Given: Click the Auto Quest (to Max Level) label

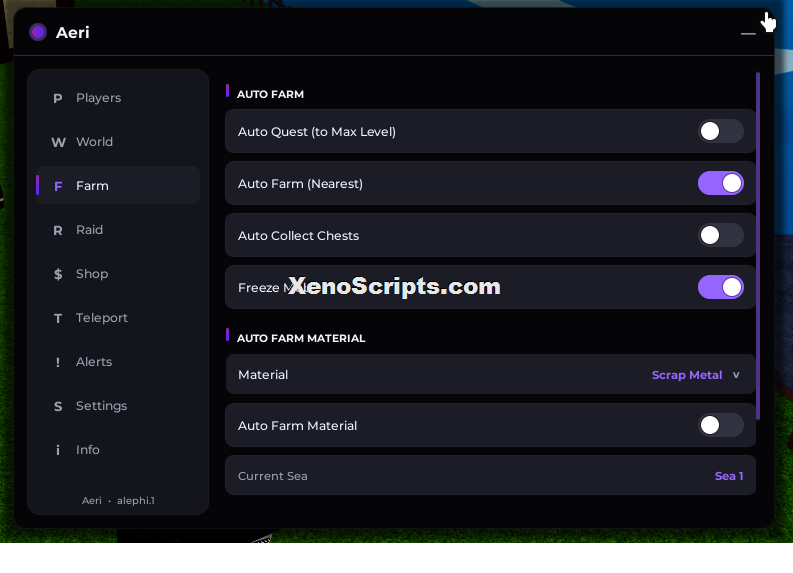Looking at the screenshot, I should pos(317,131).
